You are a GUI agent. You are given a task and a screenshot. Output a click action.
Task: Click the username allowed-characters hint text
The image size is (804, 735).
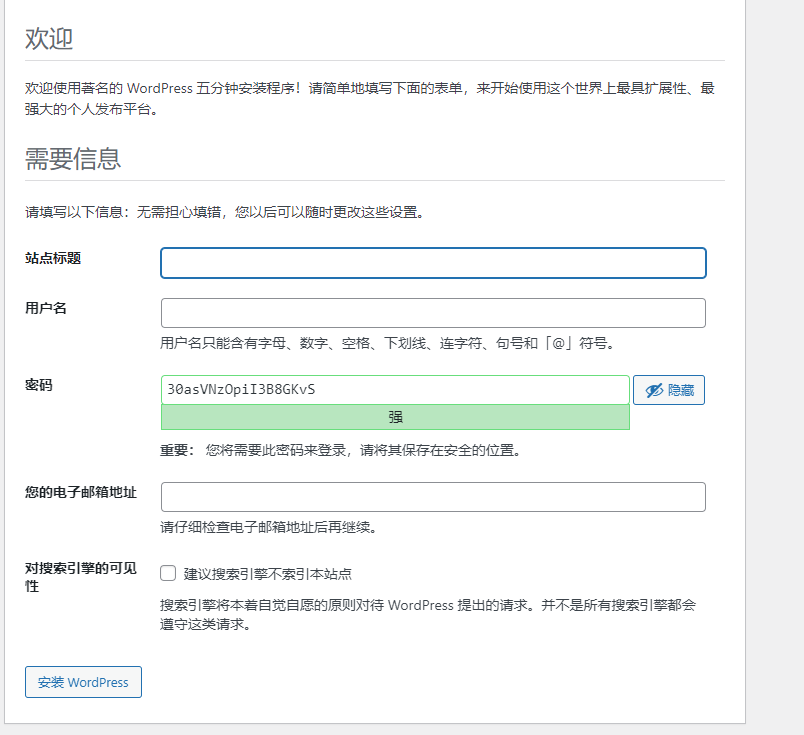tap(387, 343)
